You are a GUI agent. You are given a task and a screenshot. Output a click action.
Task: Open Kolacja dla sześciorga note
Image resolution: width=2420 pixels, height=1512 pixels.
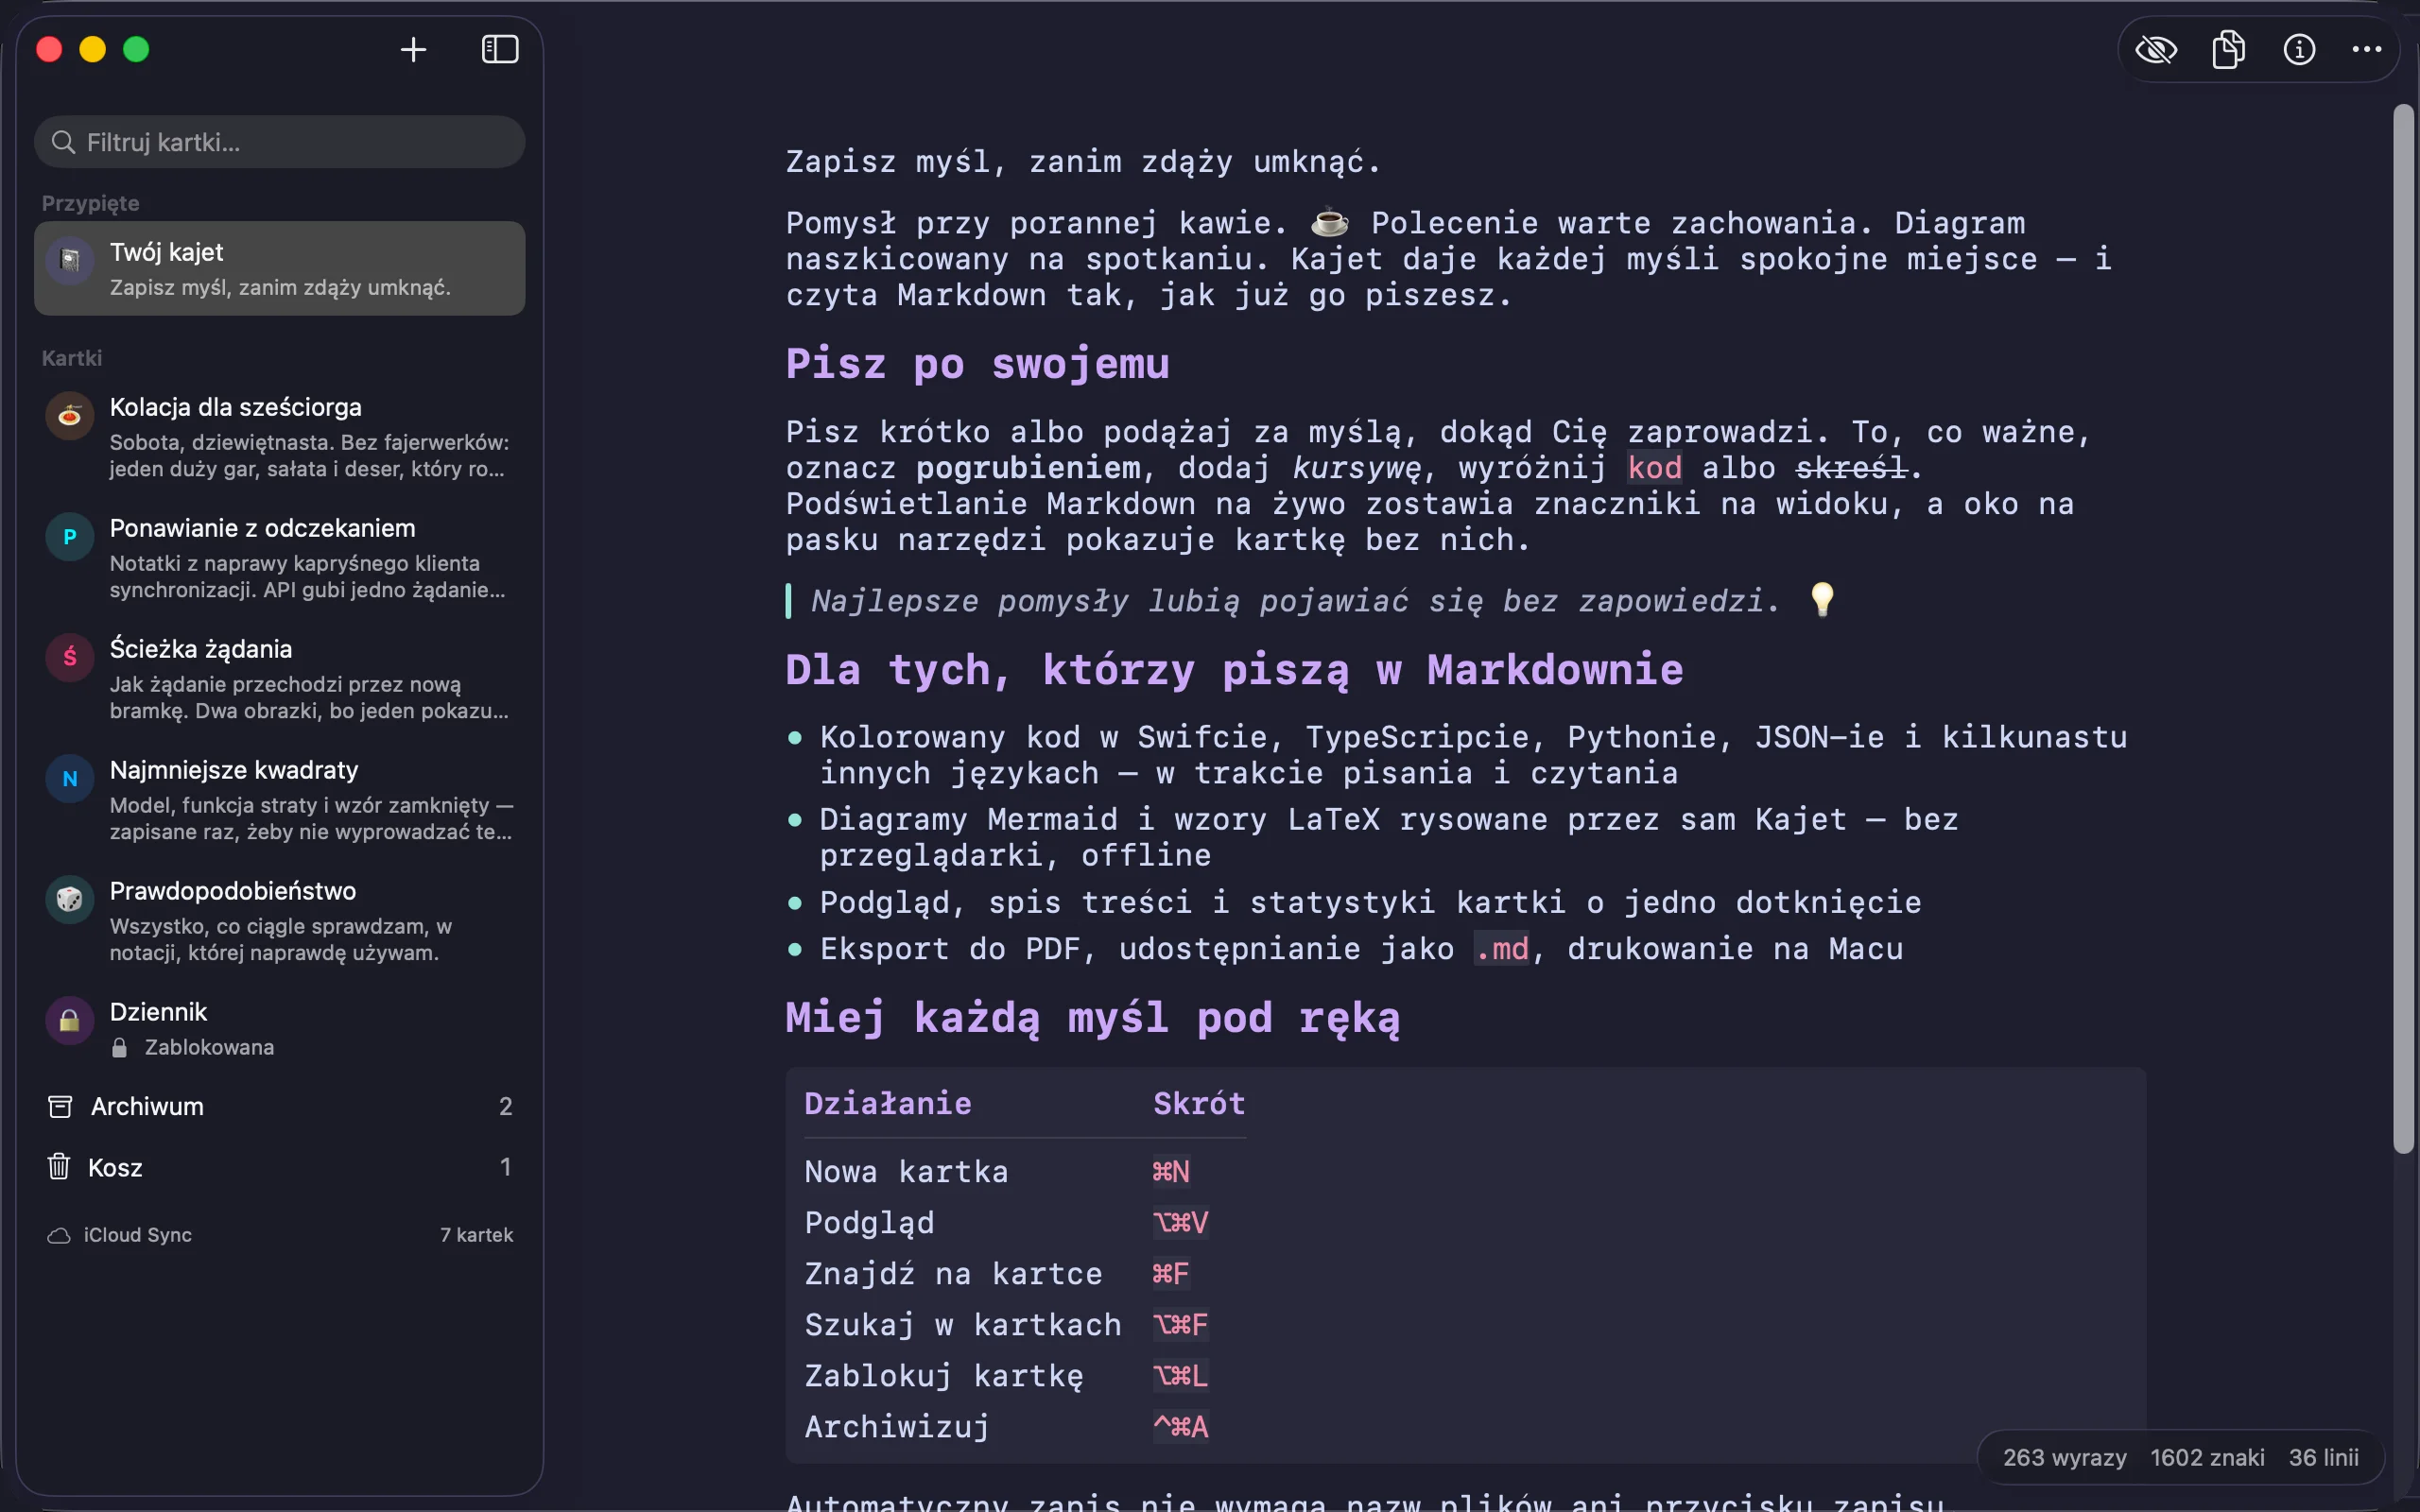click(280, 437)
